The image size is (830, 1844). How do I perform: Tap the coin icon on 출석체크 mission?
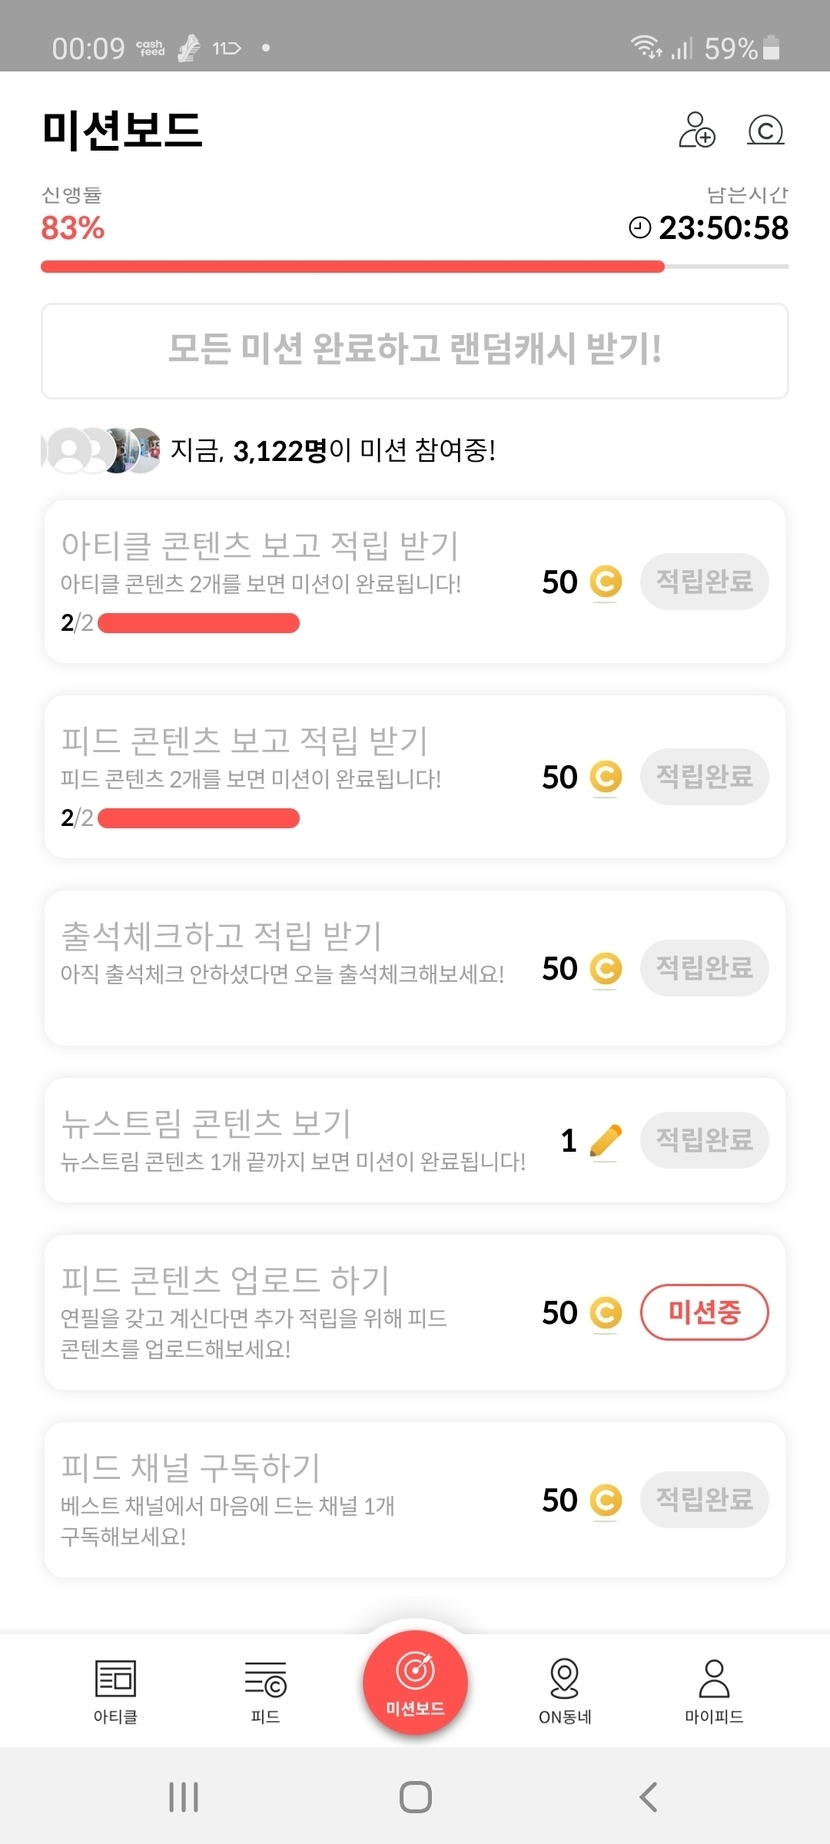606,968
